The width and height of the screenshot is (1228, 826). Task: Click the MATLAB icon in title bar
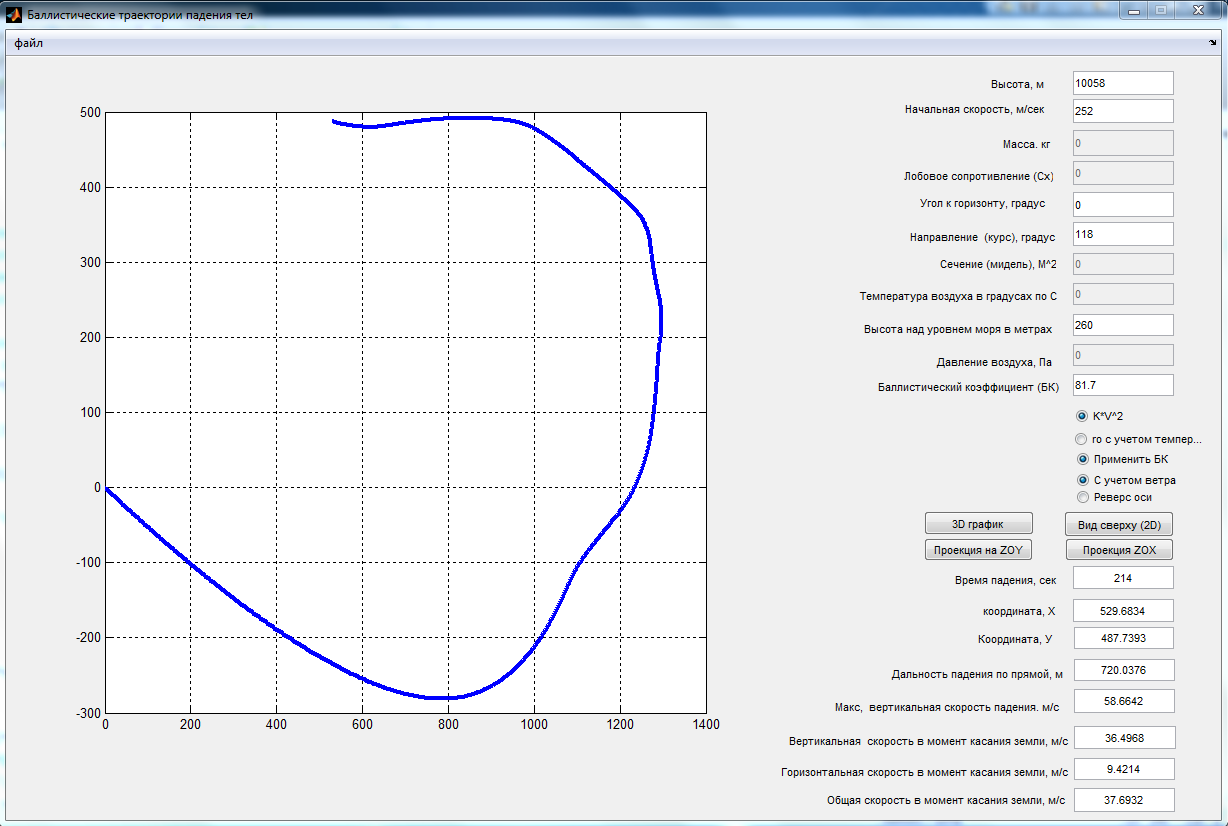[x=14, y=14]
